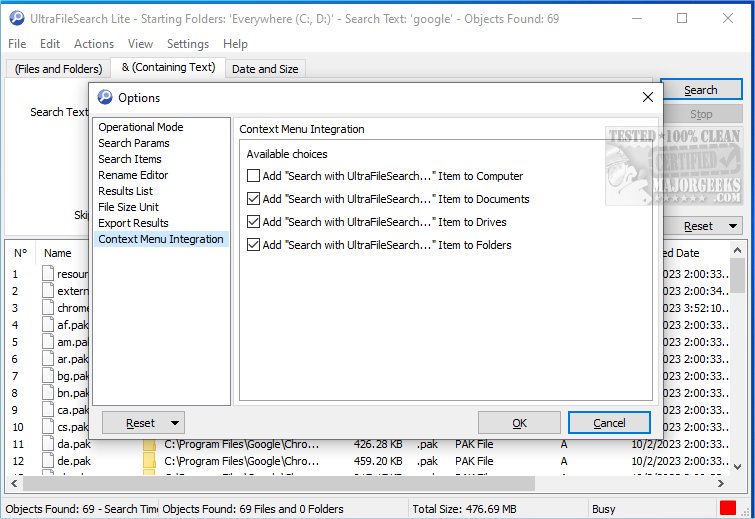Click the file icon next to am.pak
The width and height of the screenshot is (755, 519).
(x=48, y=341)
